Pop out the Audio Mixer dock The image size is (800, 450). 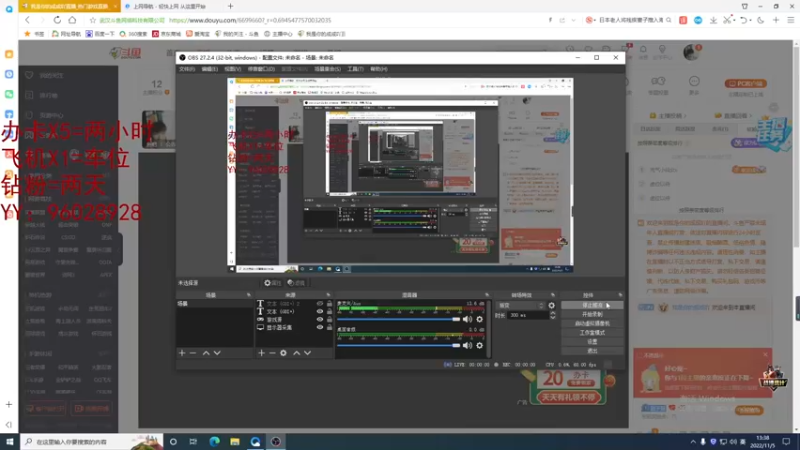click(487, 295)
